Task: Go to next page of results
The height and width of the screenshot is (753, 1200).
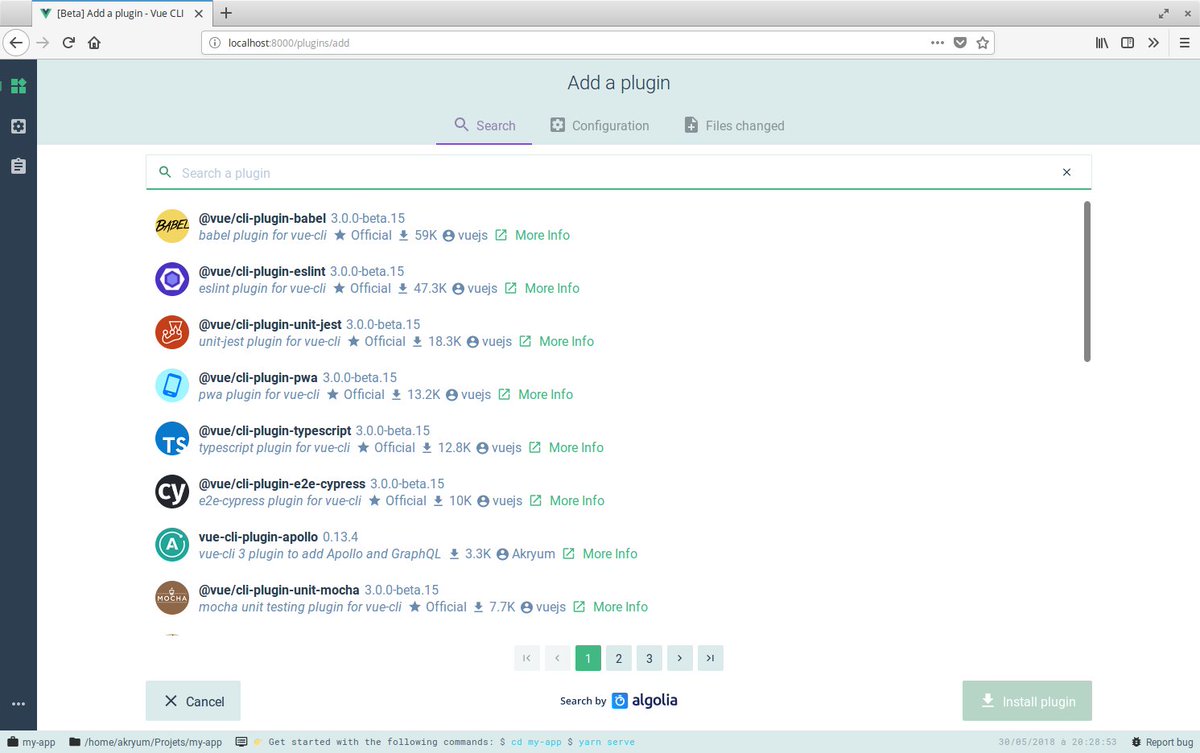Action: tap(680, 658)
